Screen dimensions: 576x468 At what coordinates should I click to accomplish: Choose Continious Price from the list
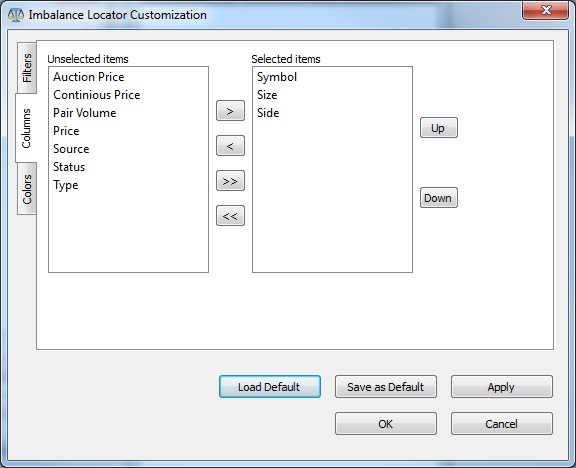tap(97, 95)
